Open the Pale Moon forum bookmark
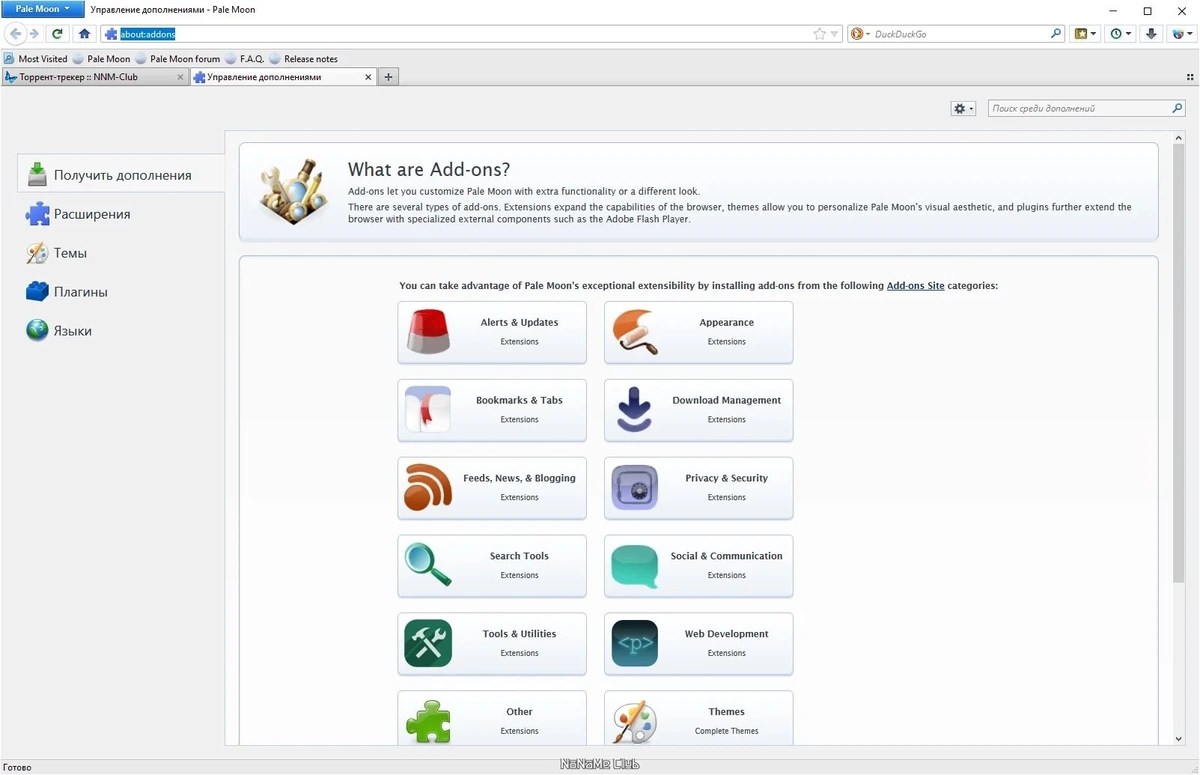1200x775 pixels. 178,59
